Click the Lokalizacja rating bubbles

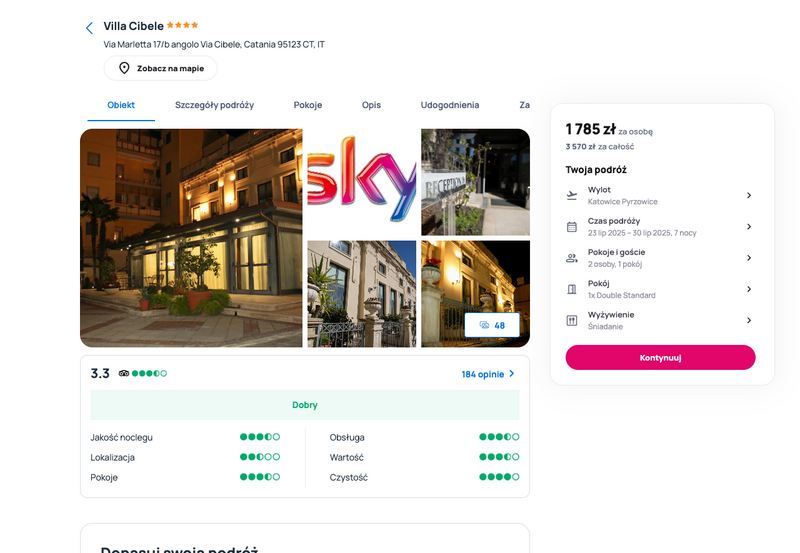pos(260,457)
